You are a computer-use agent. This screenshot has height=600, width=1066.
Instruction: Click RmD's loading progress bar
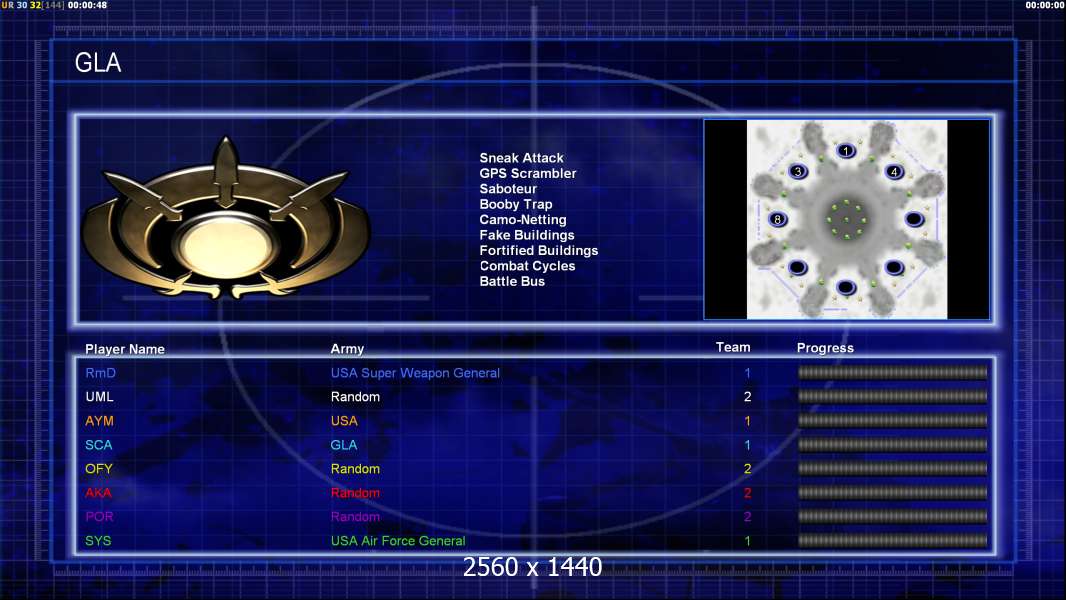tap(893, 372)
